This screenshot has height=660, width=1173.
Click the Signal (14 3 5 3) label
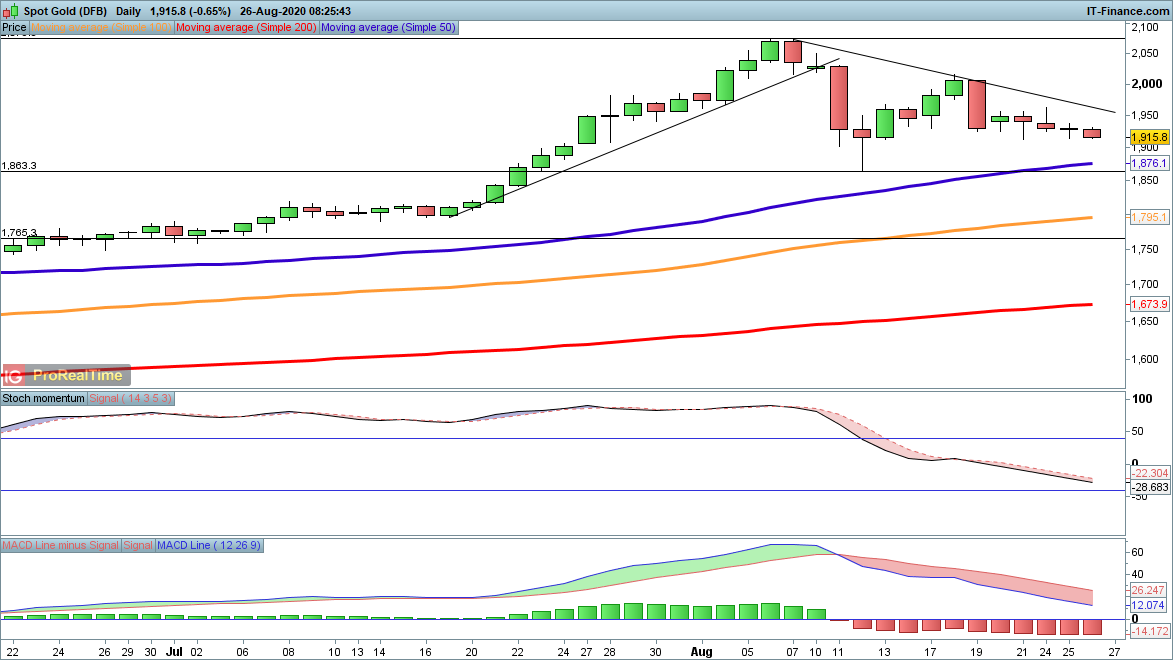tap(132, 398)
